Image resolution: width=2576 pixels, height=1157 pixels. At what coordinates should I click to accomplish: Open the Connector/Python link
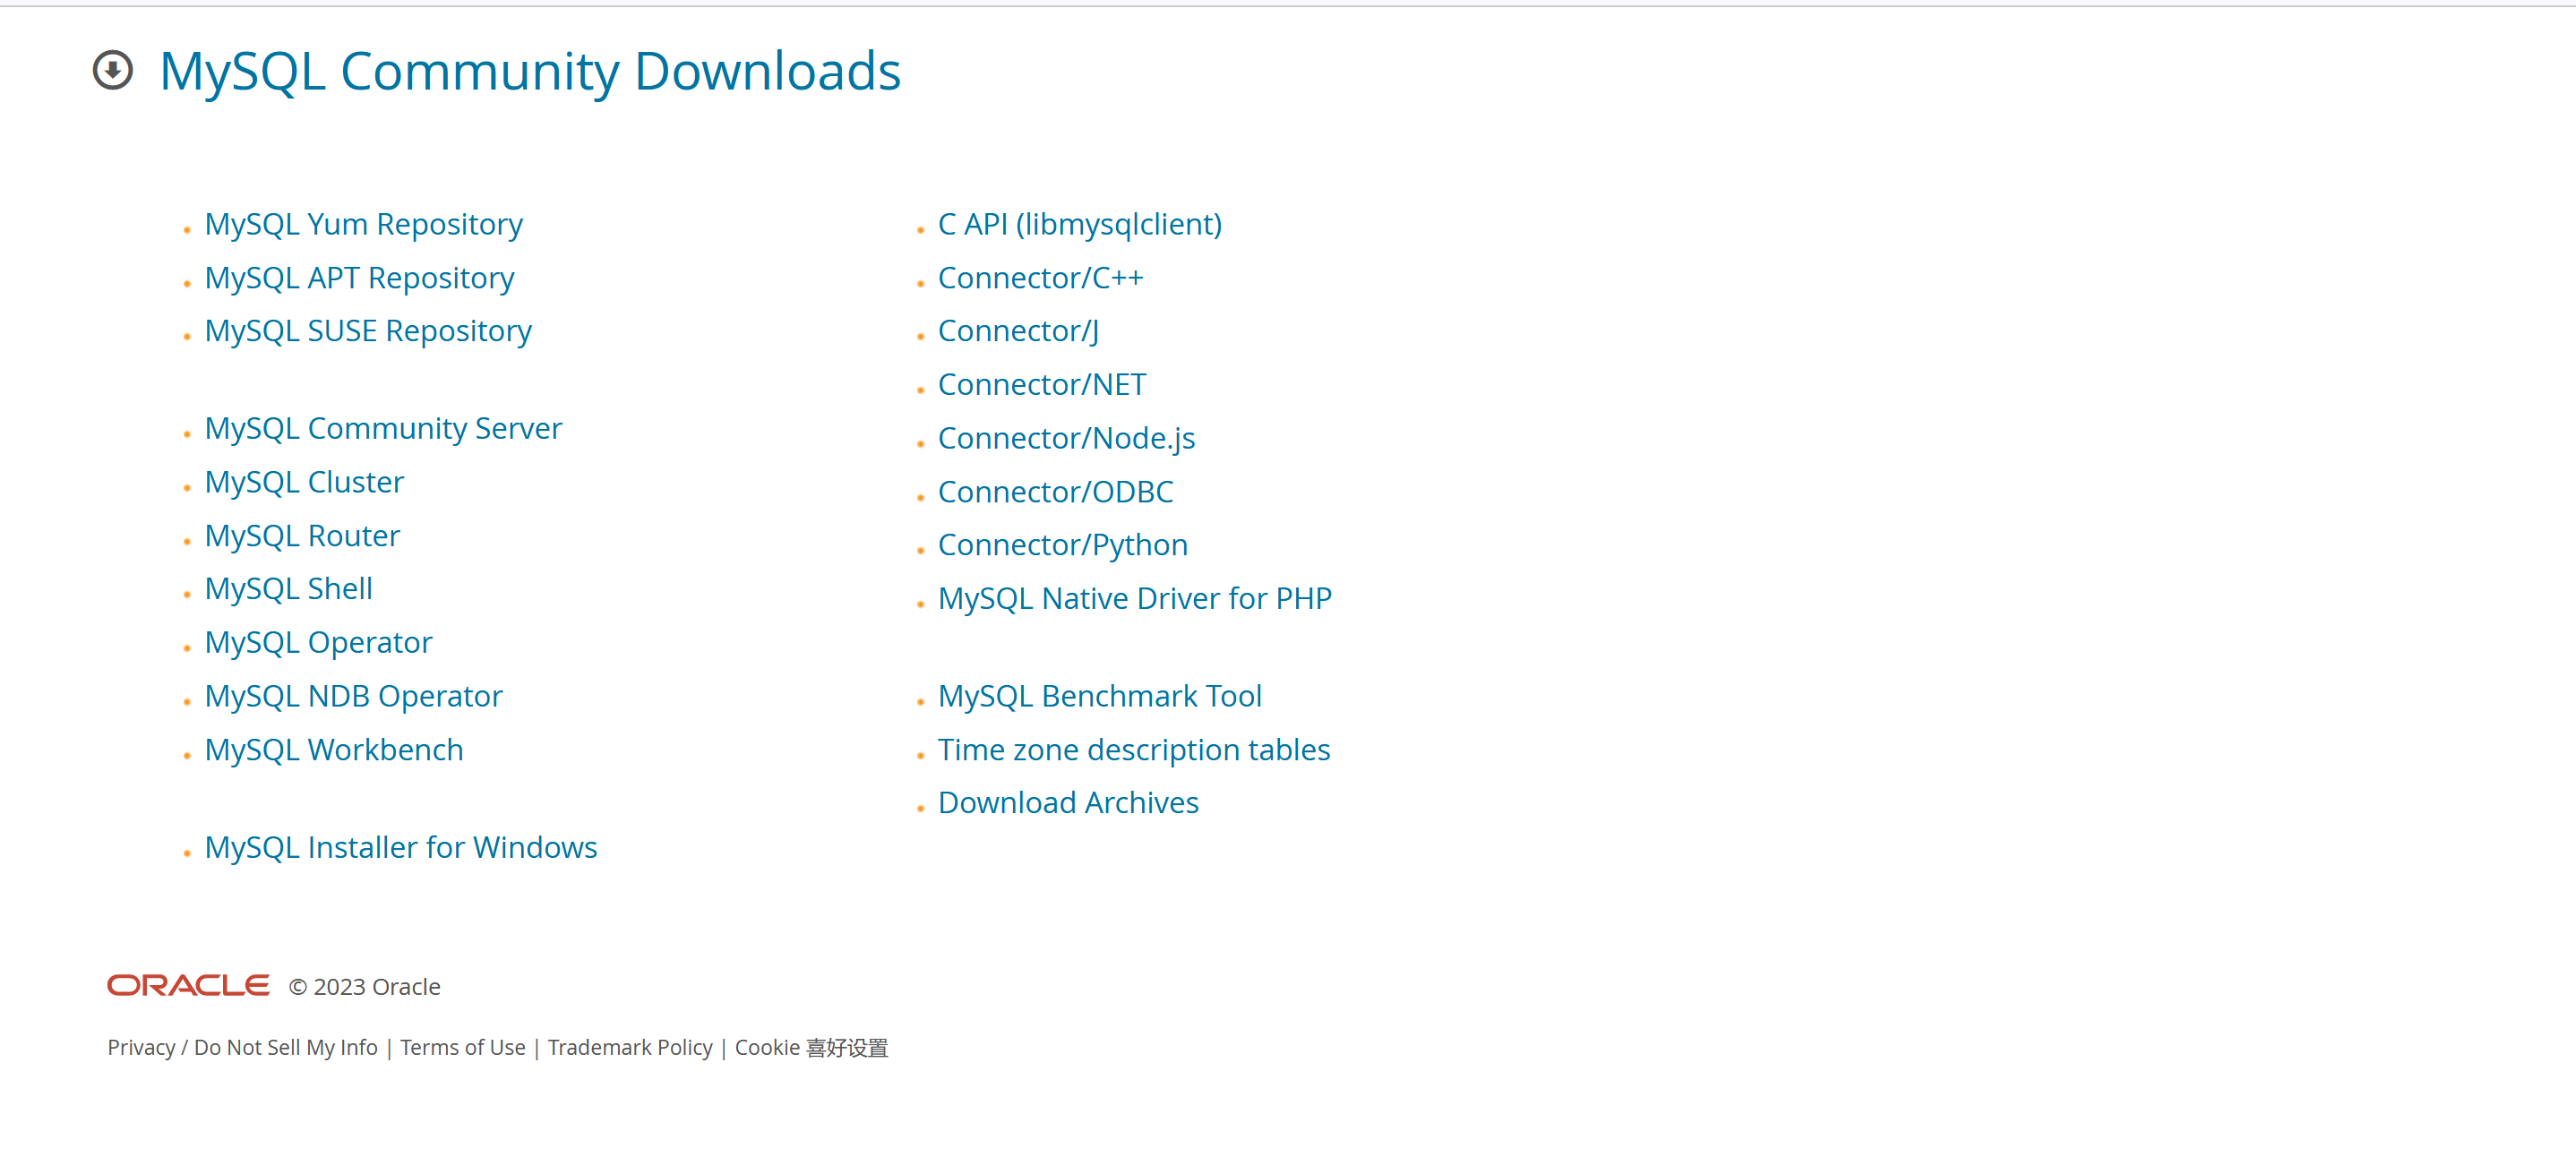pyautogui.click(x=1063, y=545)
